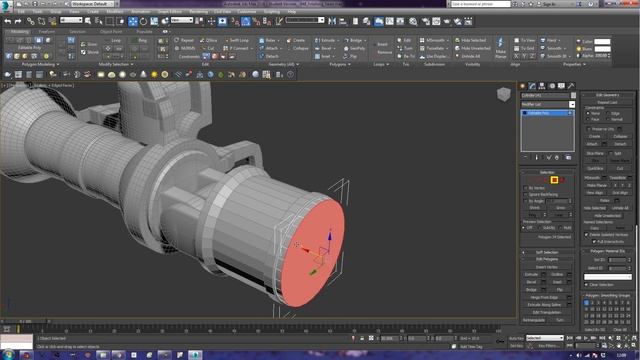Click Repeat Last in Edit Geometry

pyautogui.click(x=607, y=102)
